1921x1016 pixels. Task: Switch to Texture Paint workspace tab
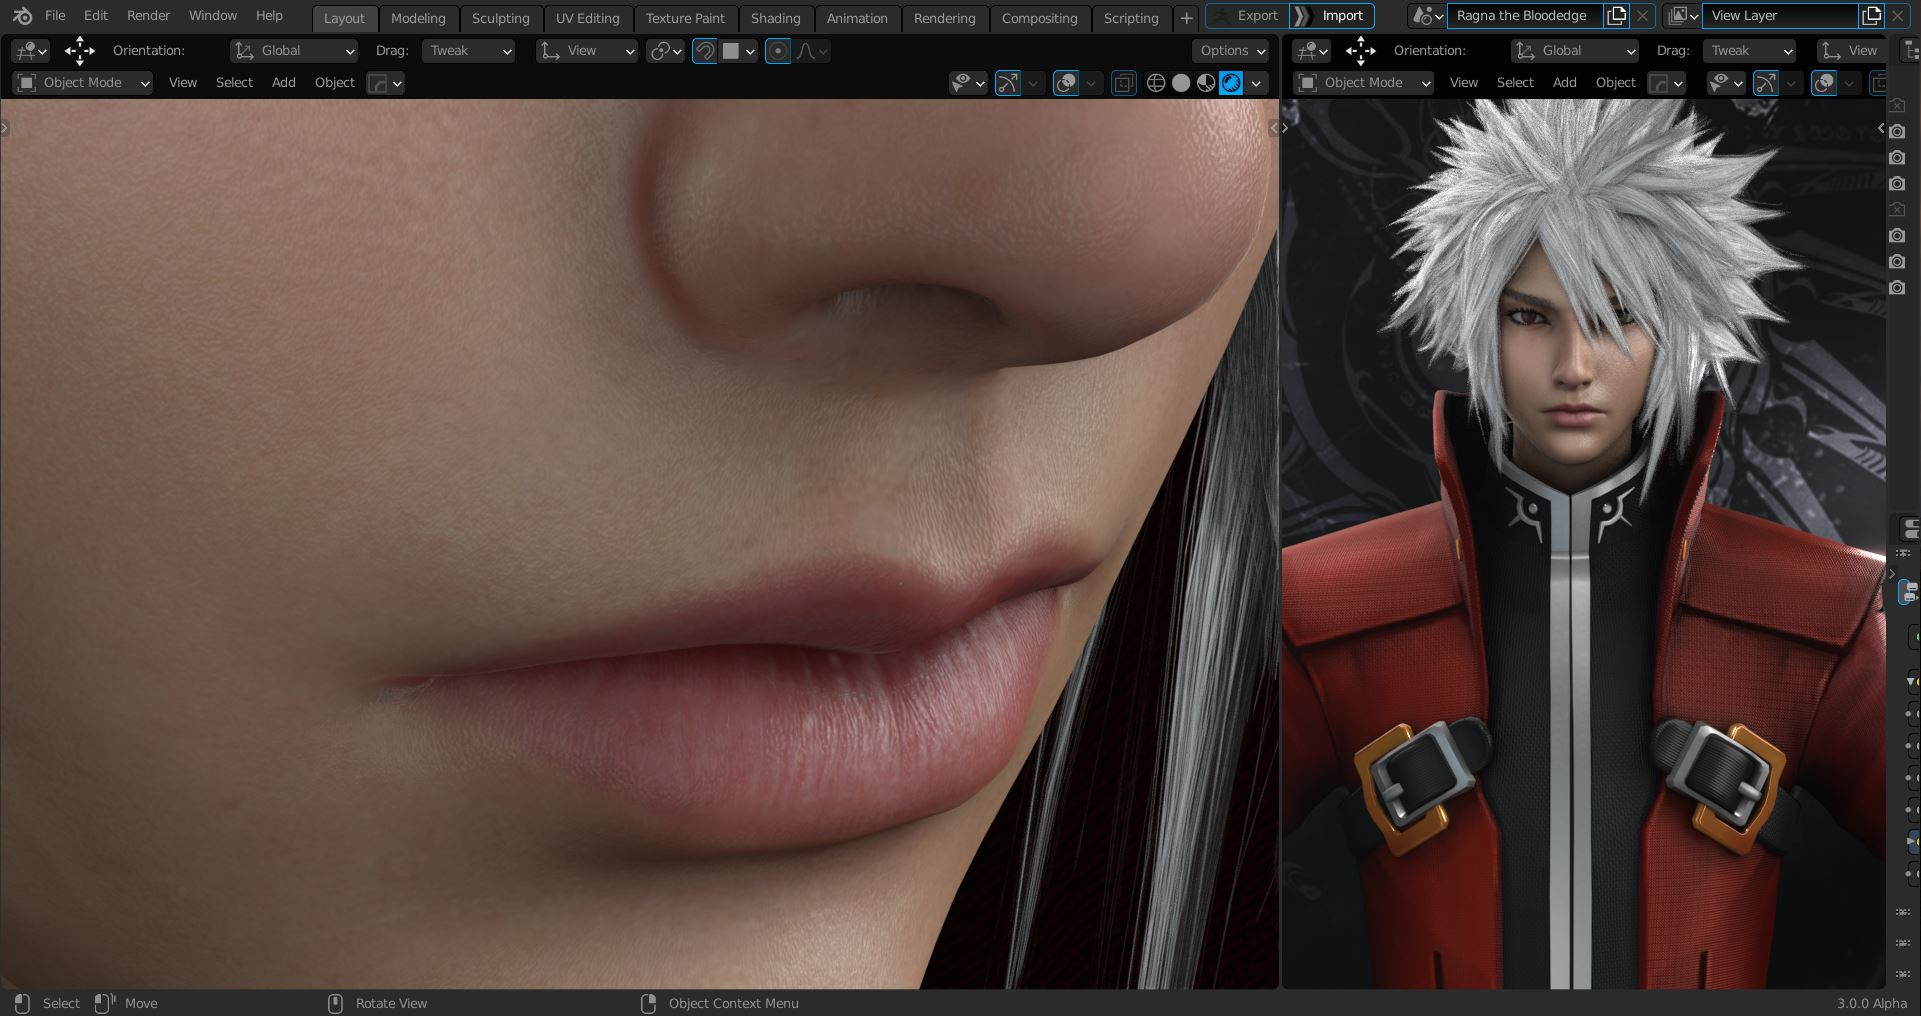(685, 18)
